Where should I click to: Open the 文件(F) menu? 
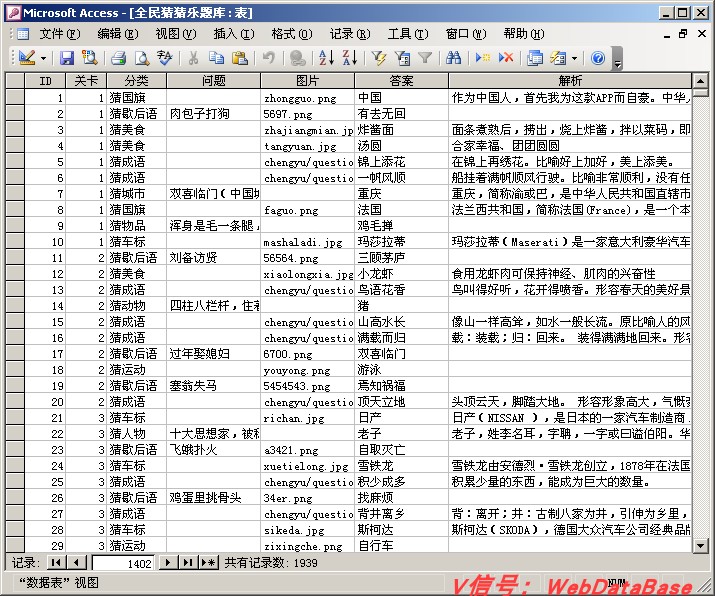point(60,34)
